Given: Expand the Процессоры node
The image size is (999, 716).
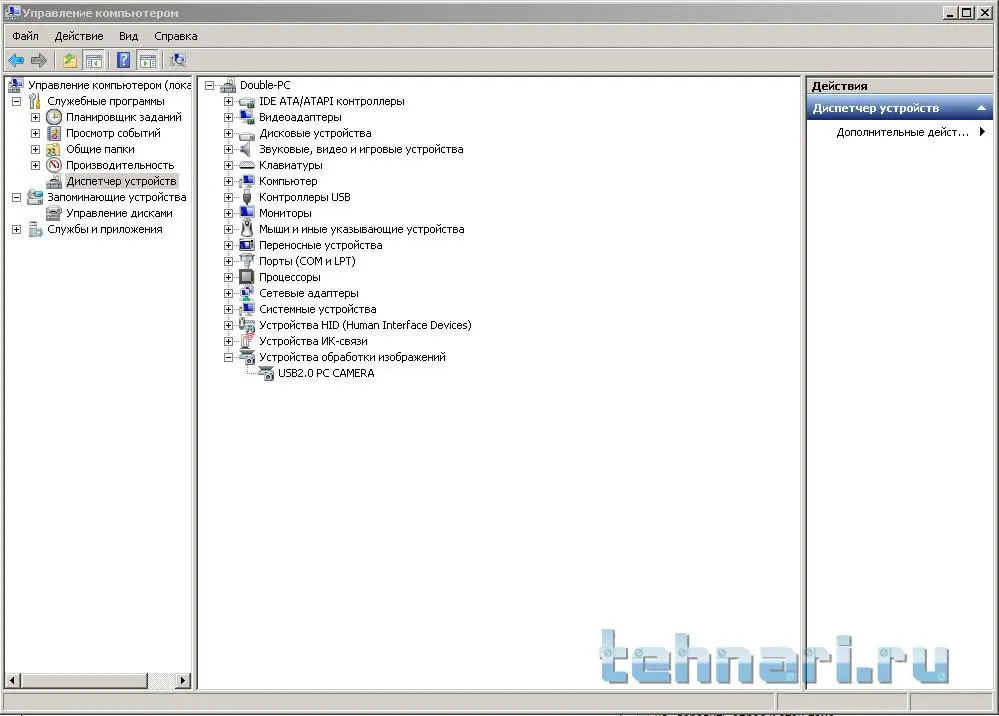Looking at the screenshot, I should click(228, 277).
